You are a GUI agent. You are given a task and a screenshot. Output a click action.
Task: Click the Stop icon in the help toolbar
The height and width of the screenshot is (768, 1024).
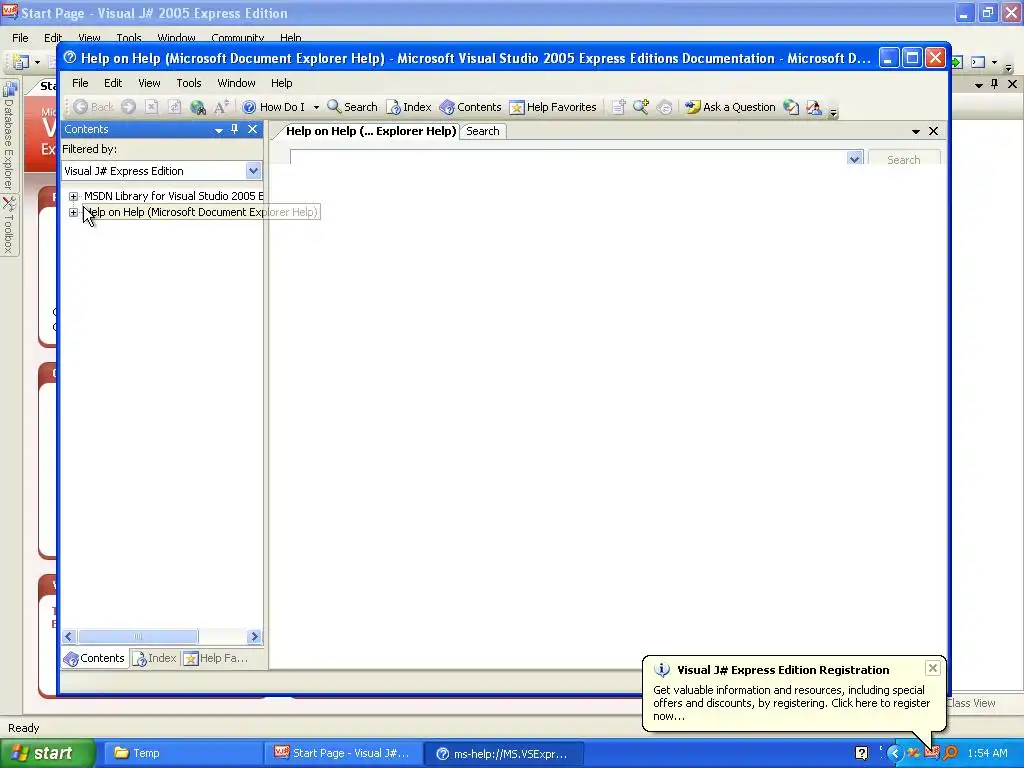pos(152,107)
